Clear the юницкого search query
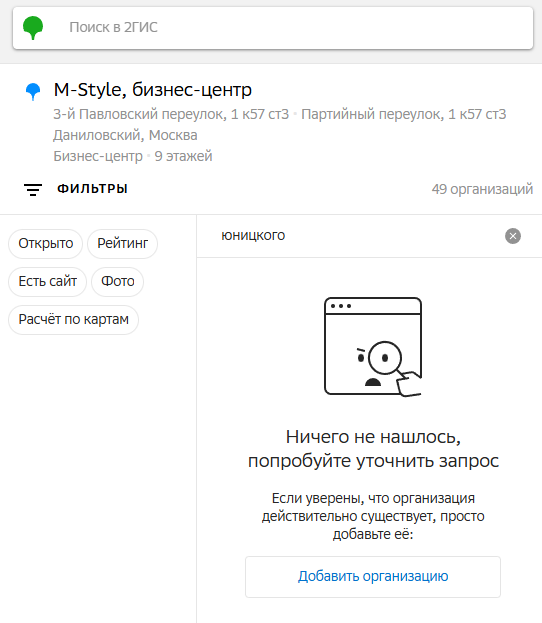The height and width of the screenshot is (623, 542). tap(513, 236)
